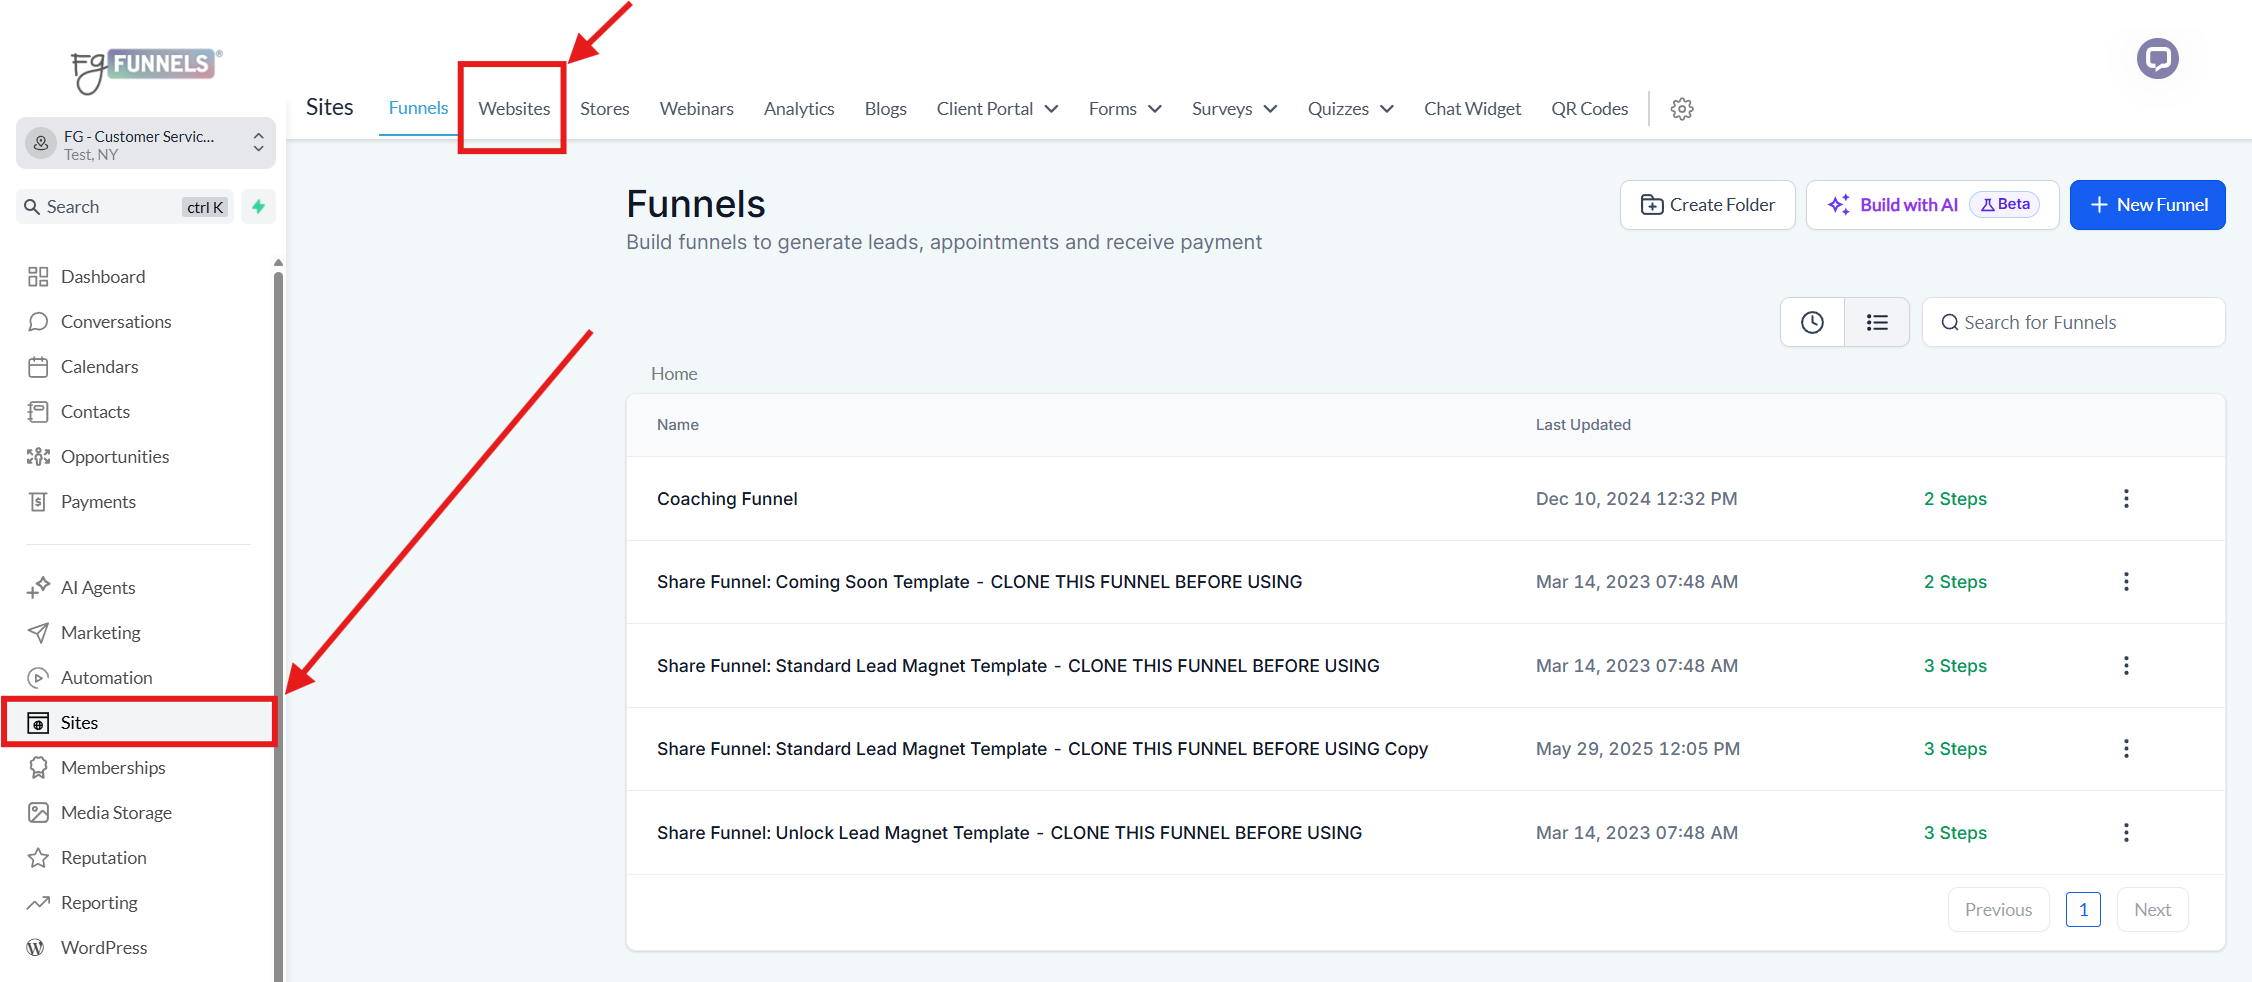Switch to the Funnels tab
This screenshot has width=2252, height=982.
[x=418, y=108]
